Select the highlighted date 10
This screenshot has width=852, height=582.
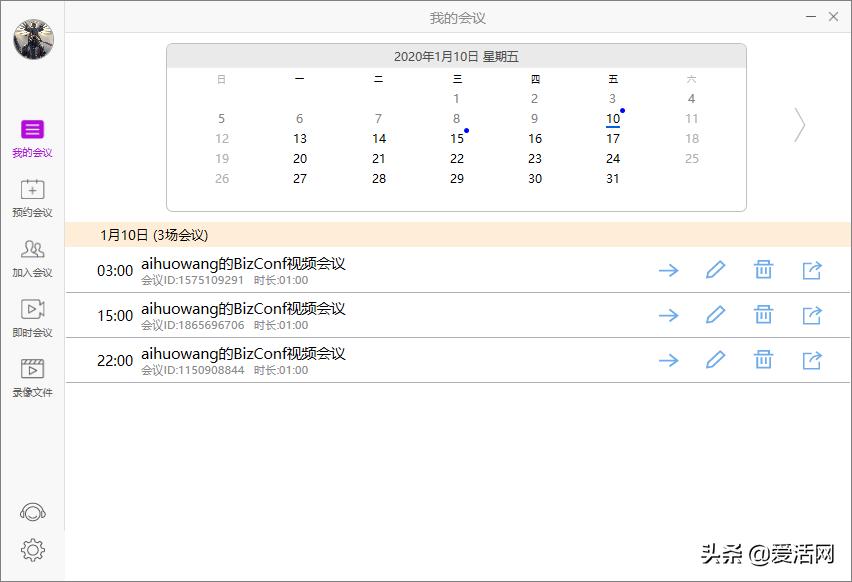(612, 118)
